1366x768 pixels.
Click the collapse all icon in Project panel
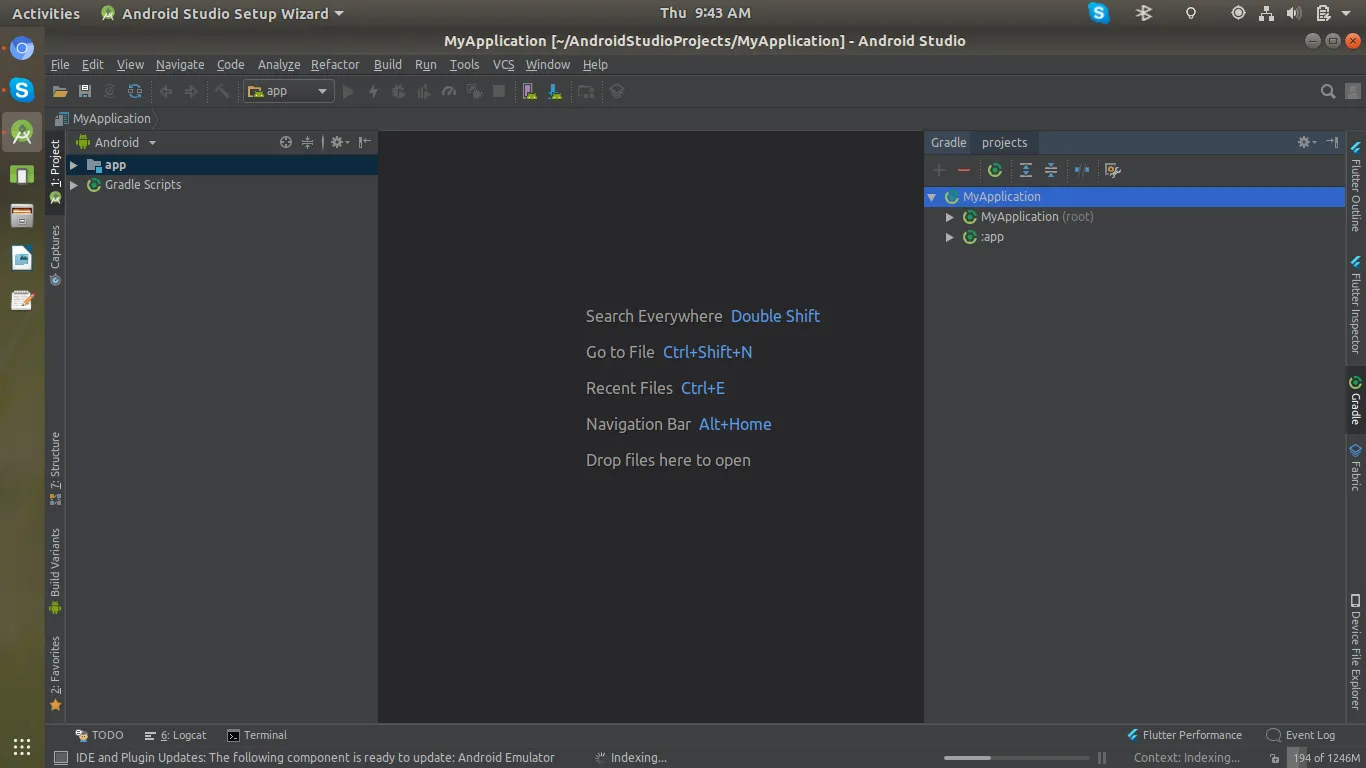pyautogui.click(x=308, y=142)
